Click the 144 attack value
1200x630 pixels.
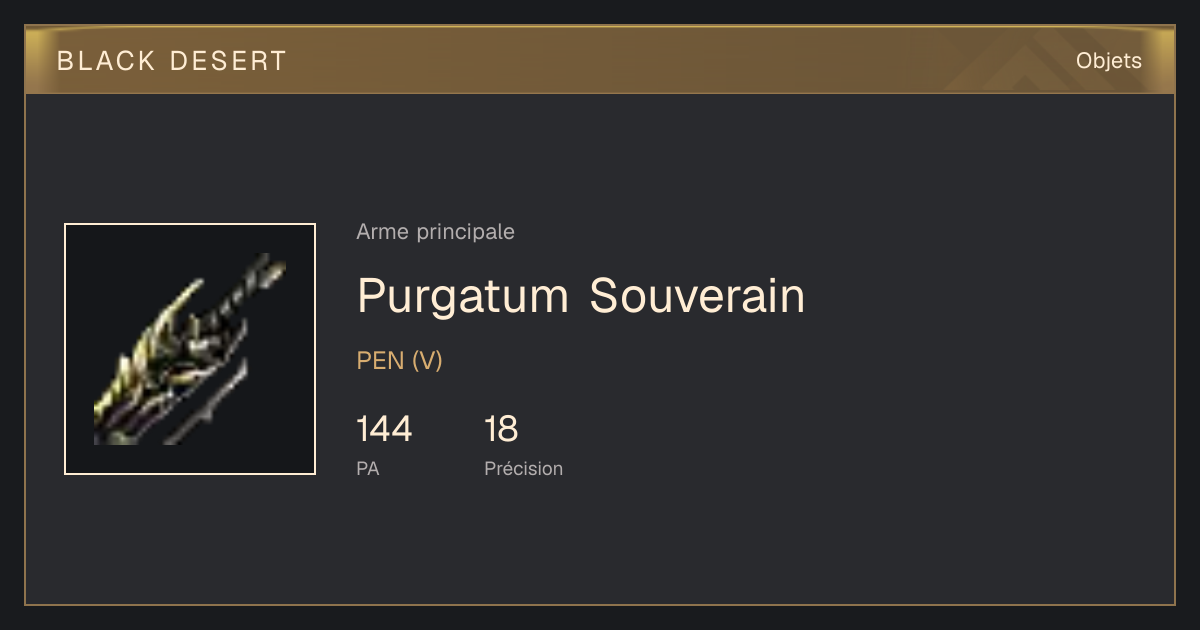384,430
